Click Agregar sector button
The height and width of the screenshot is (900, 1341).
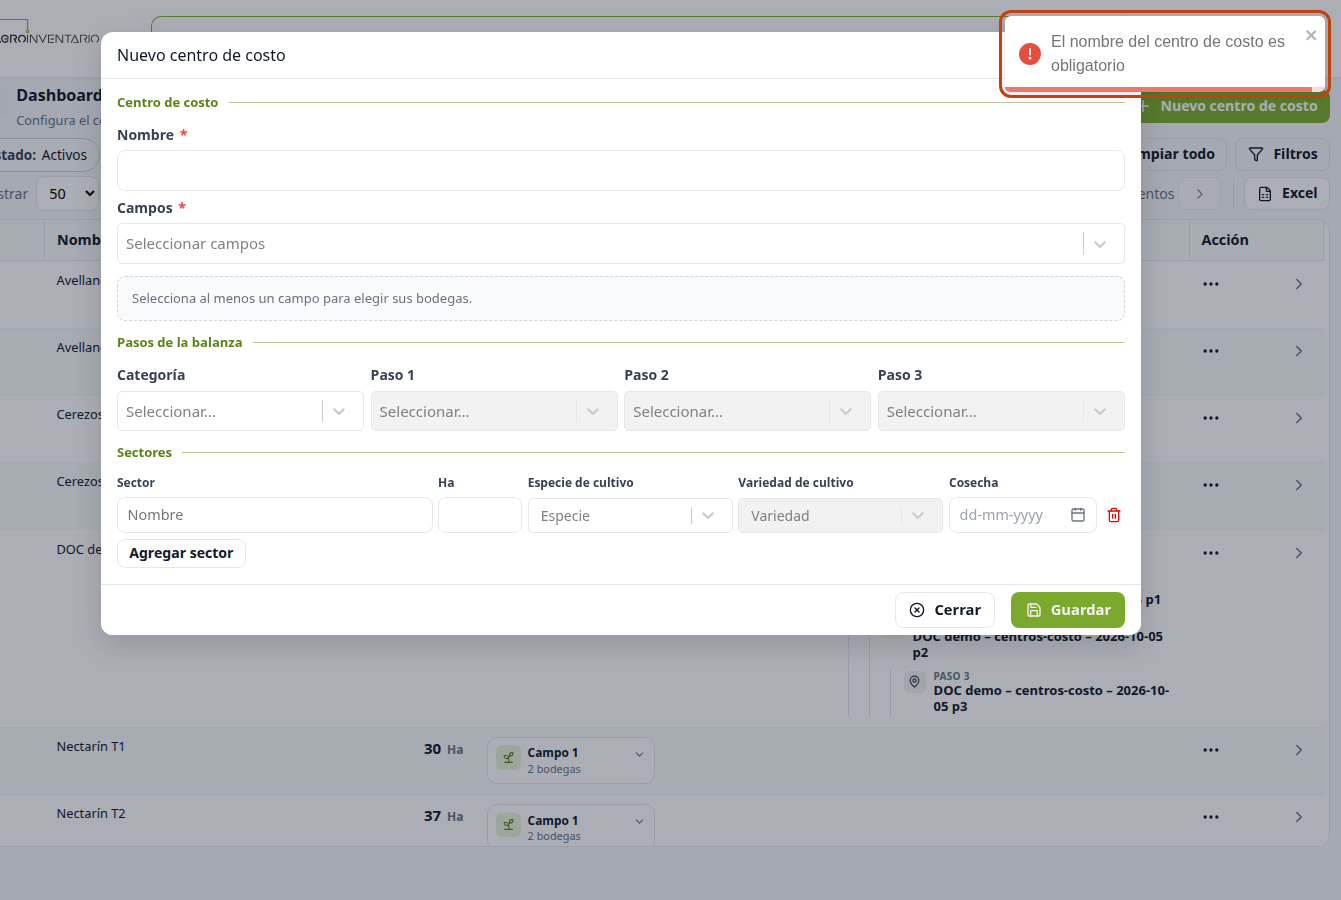click(181, 553)
